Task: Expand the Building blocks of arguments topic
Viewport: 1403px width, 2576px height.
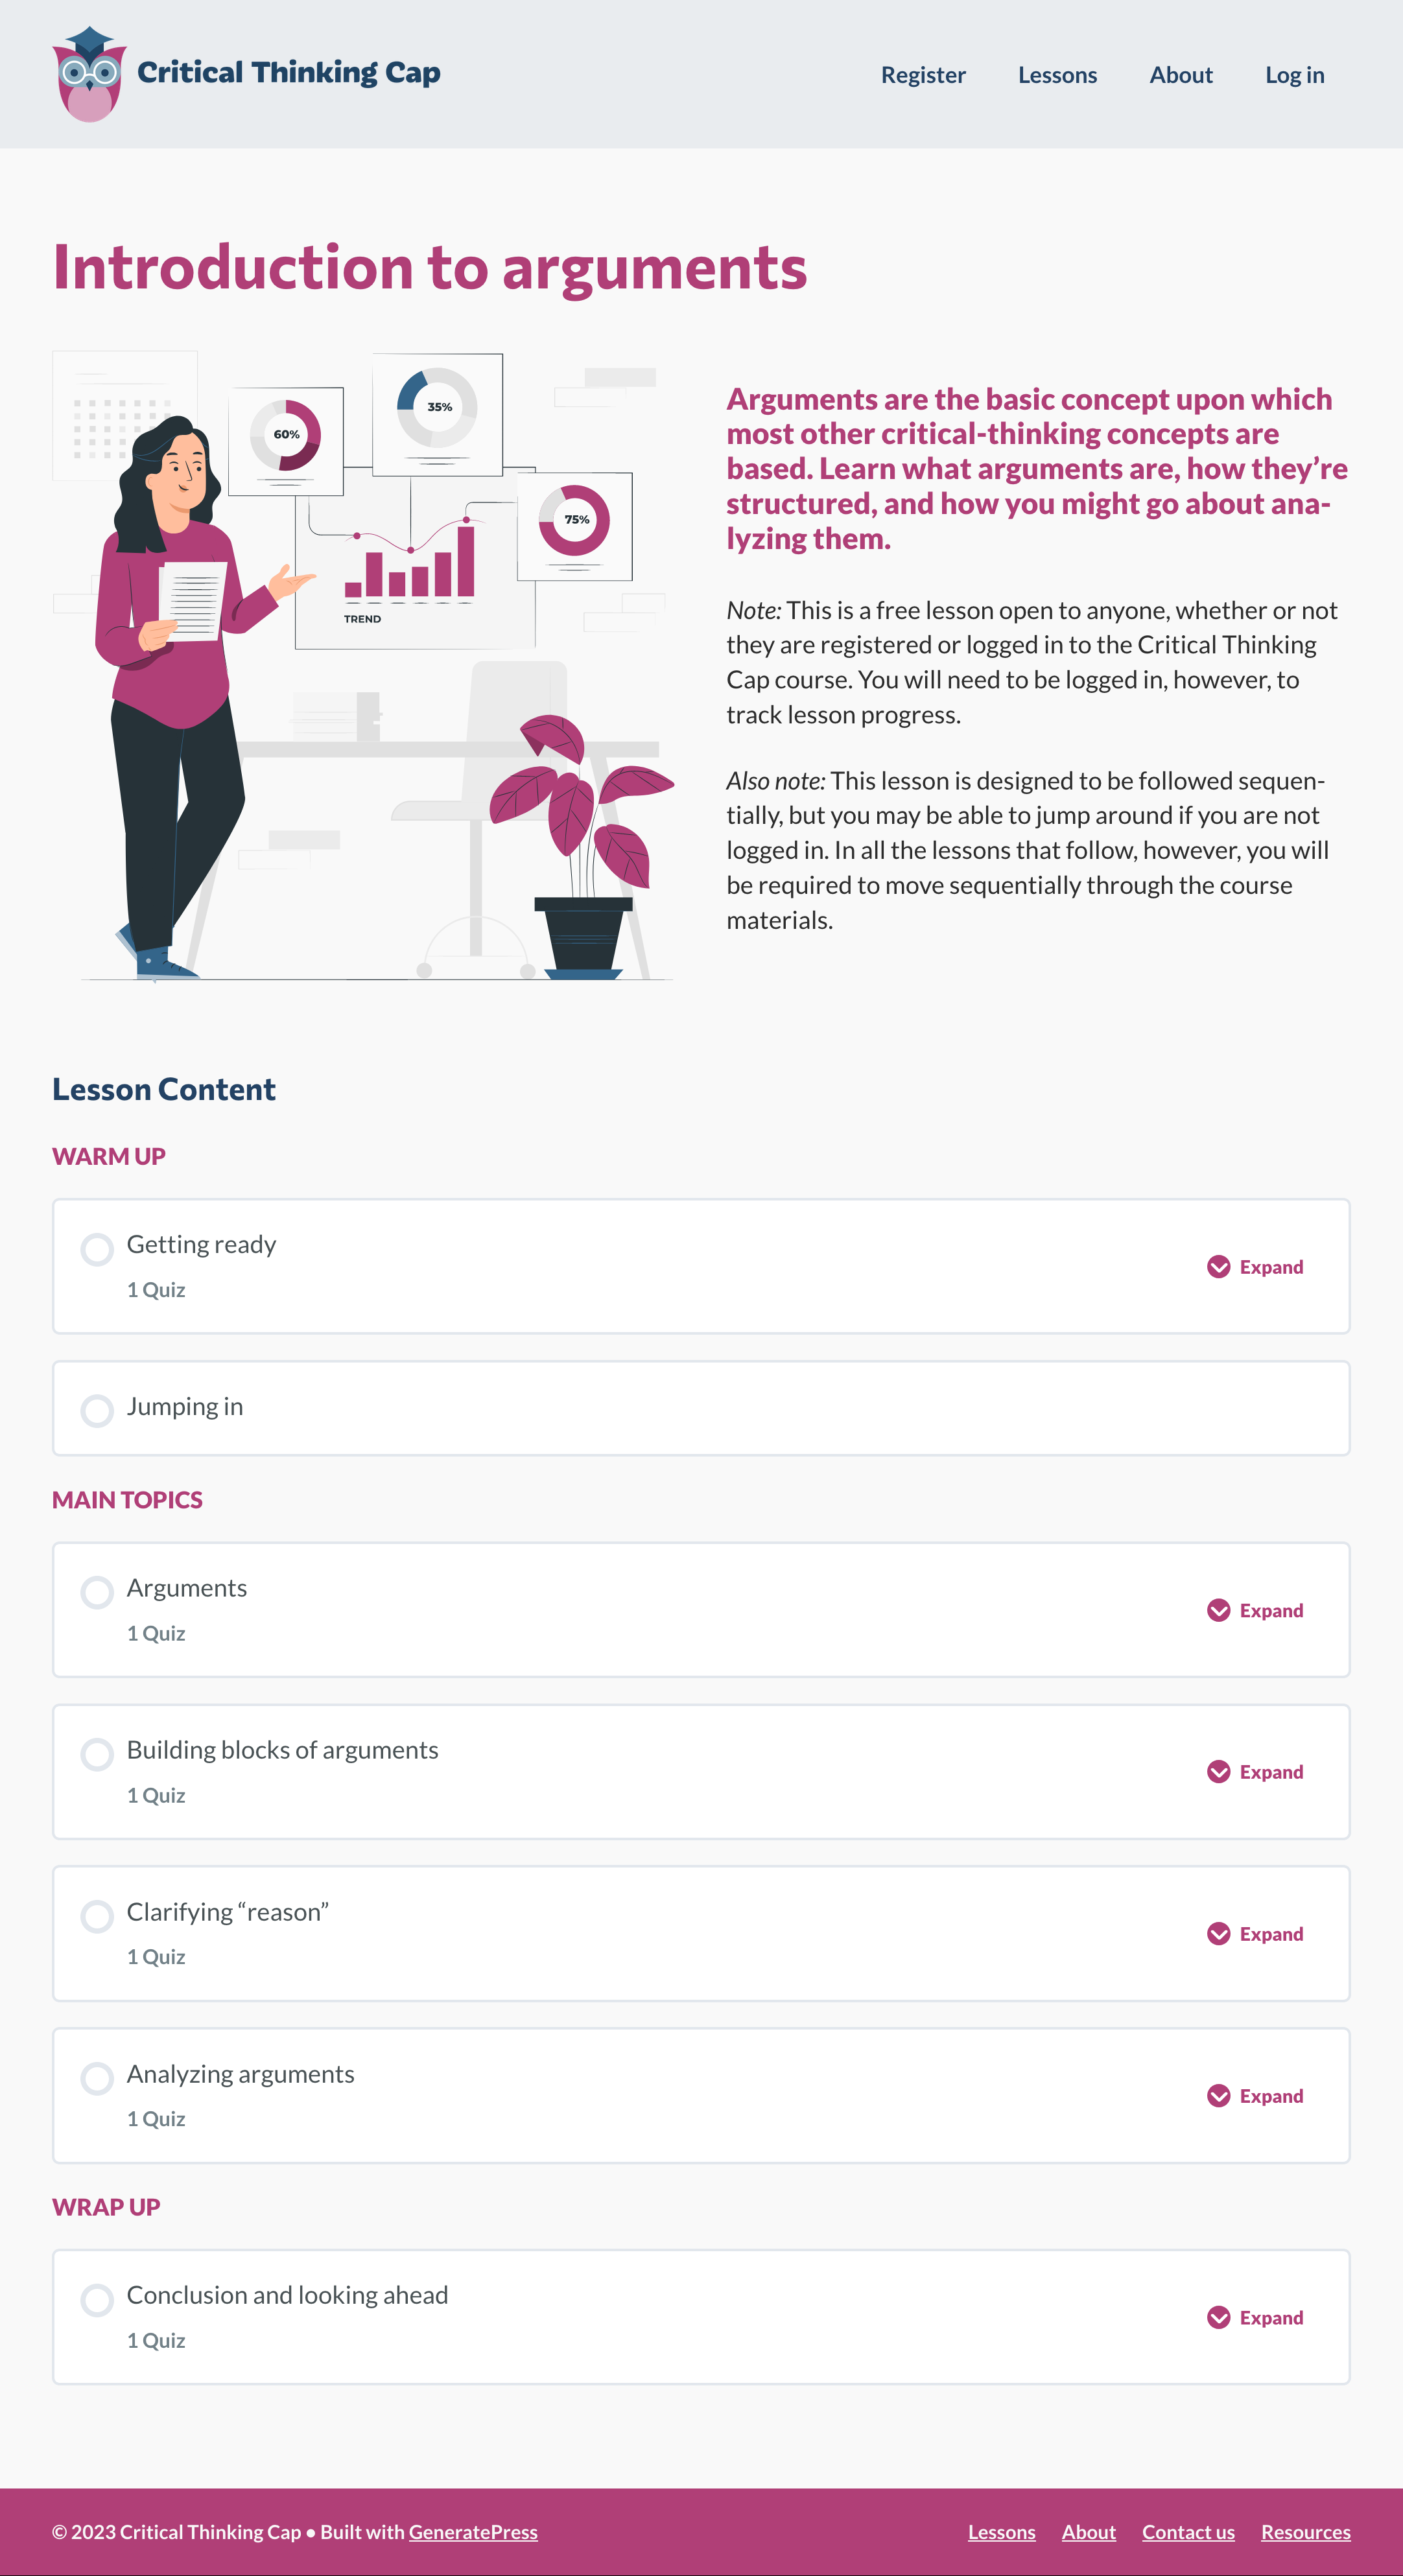Action: click(x=1271, y=1772)
